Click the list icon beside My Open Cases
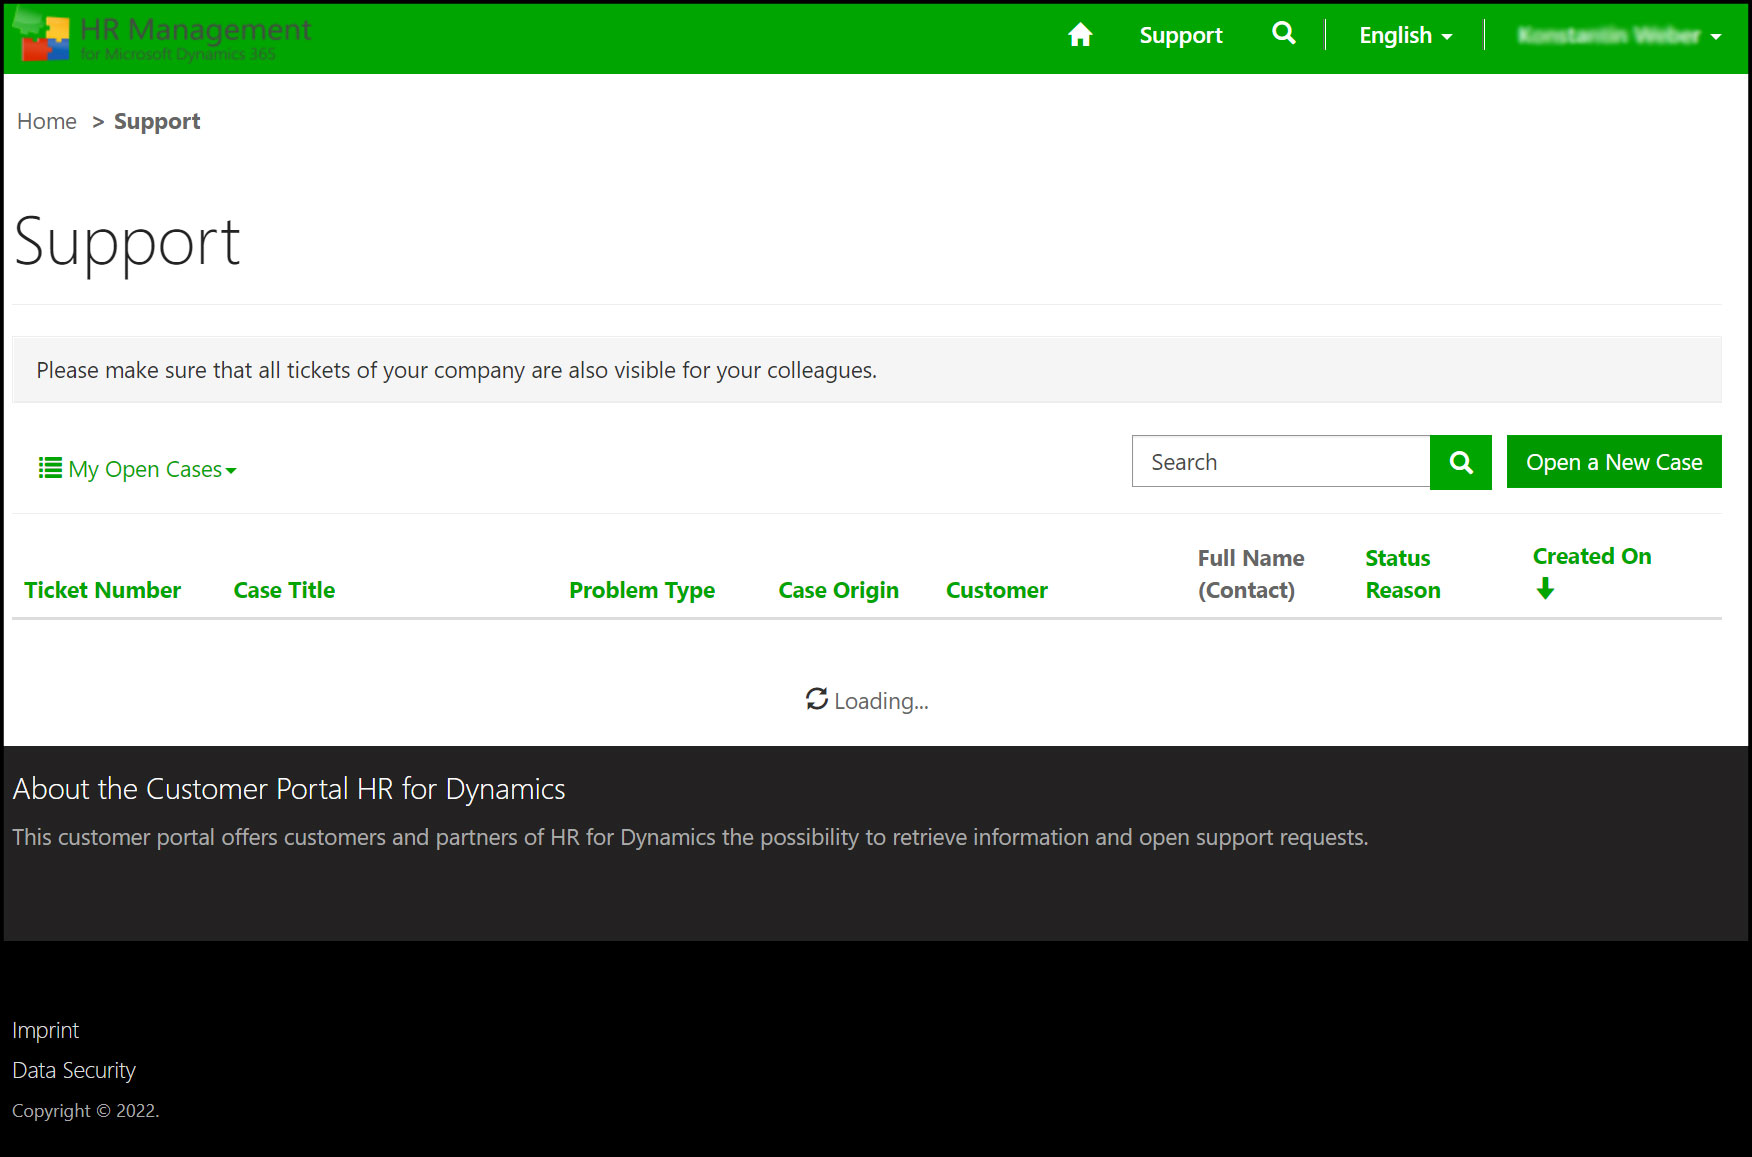This screenshot has width=1752, height=1157. (x=49, y=468)
